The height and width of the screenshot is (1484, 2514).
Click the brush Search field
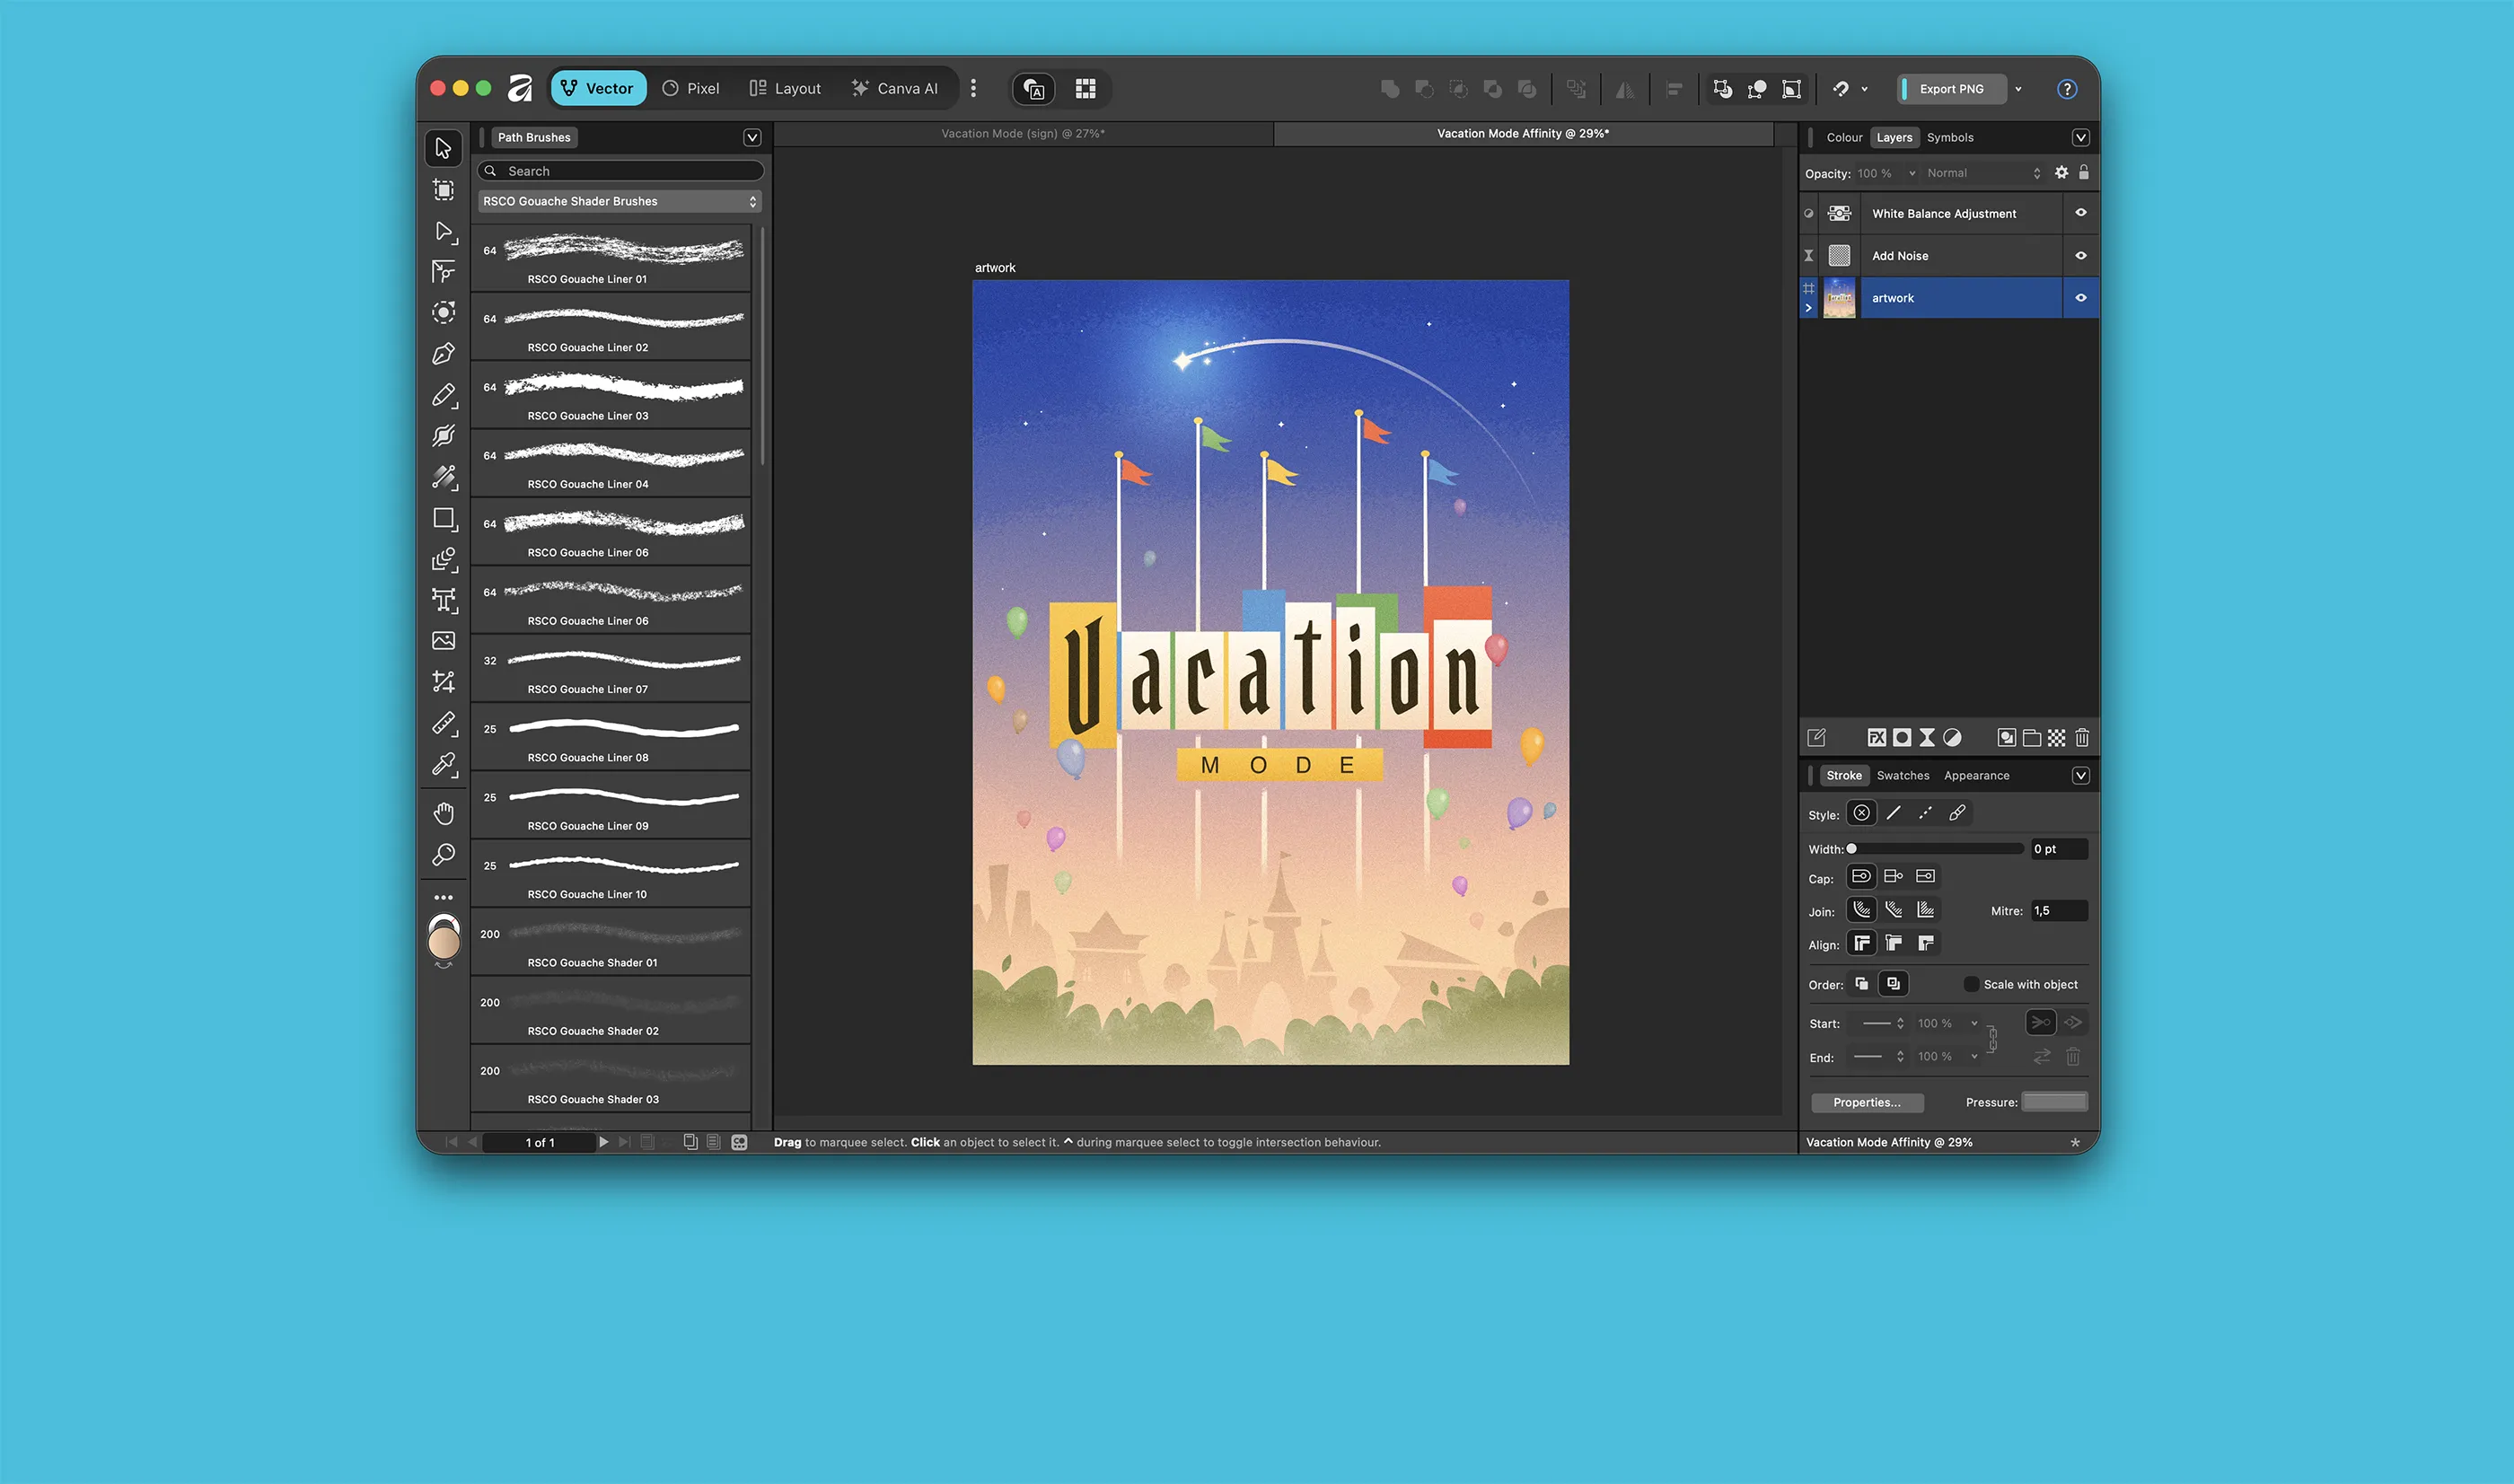620,171
